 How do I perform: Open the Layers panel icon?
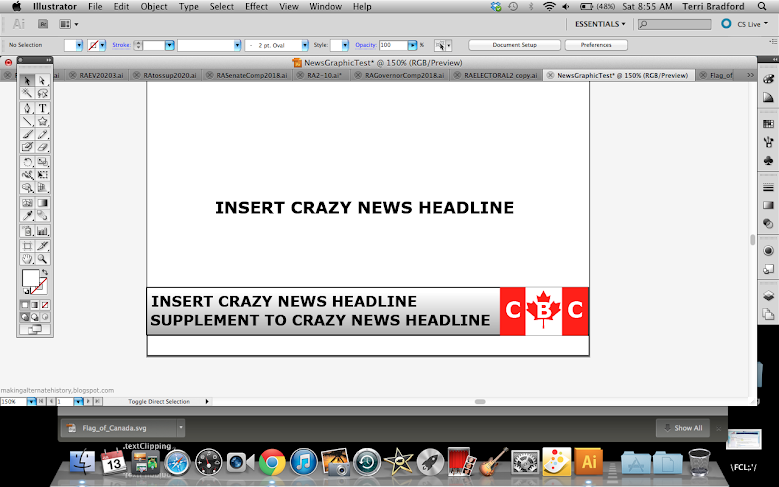click(768, 295)
